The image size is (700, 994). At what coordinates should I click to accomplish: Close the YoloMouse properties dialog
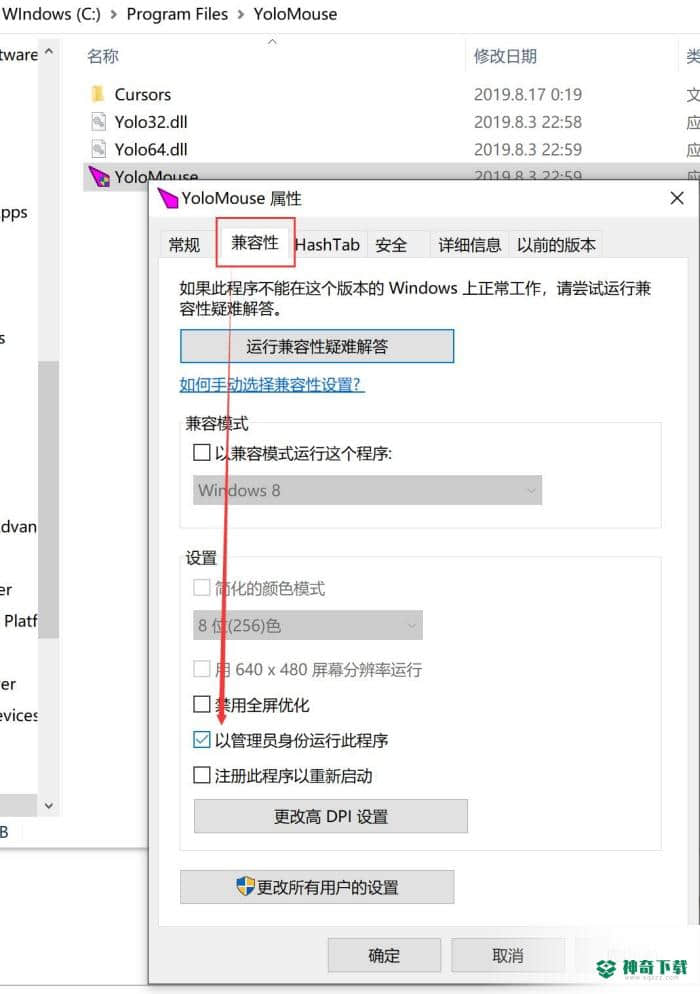677,198
